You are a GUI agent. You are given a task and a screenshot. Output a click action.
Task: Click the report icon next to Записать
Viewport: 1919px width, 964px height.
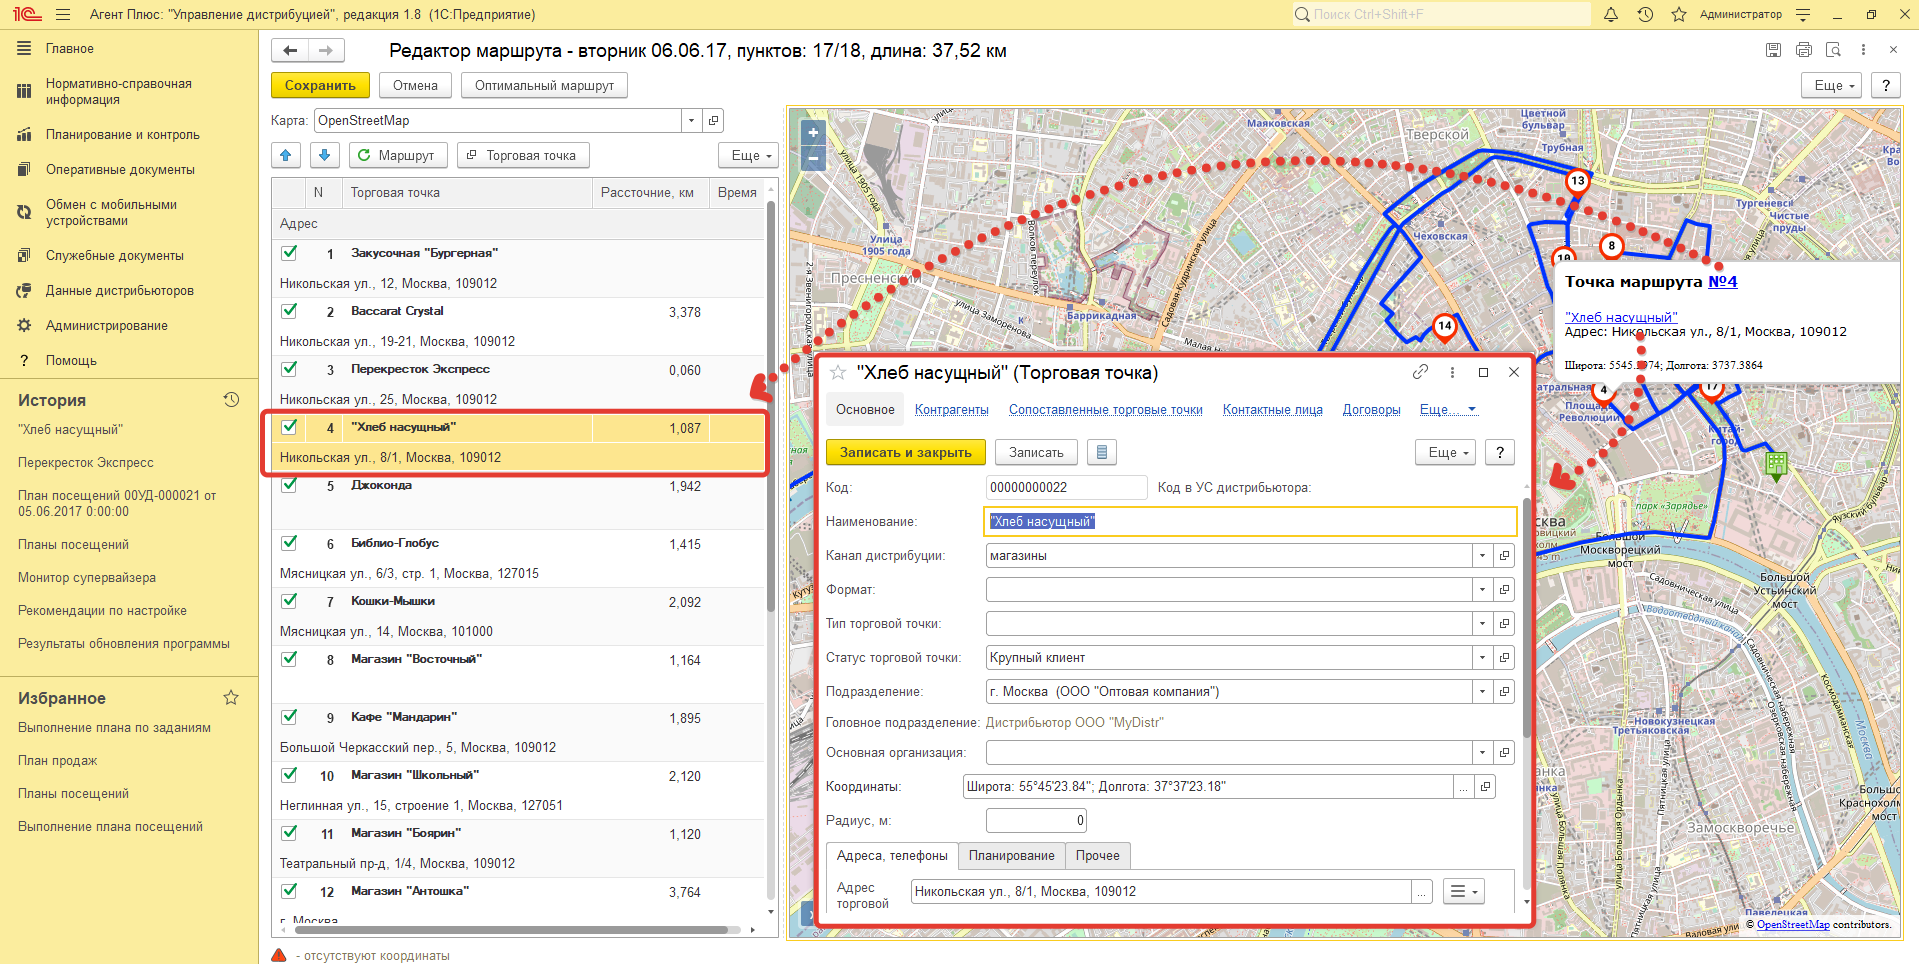coord(1101,453)
